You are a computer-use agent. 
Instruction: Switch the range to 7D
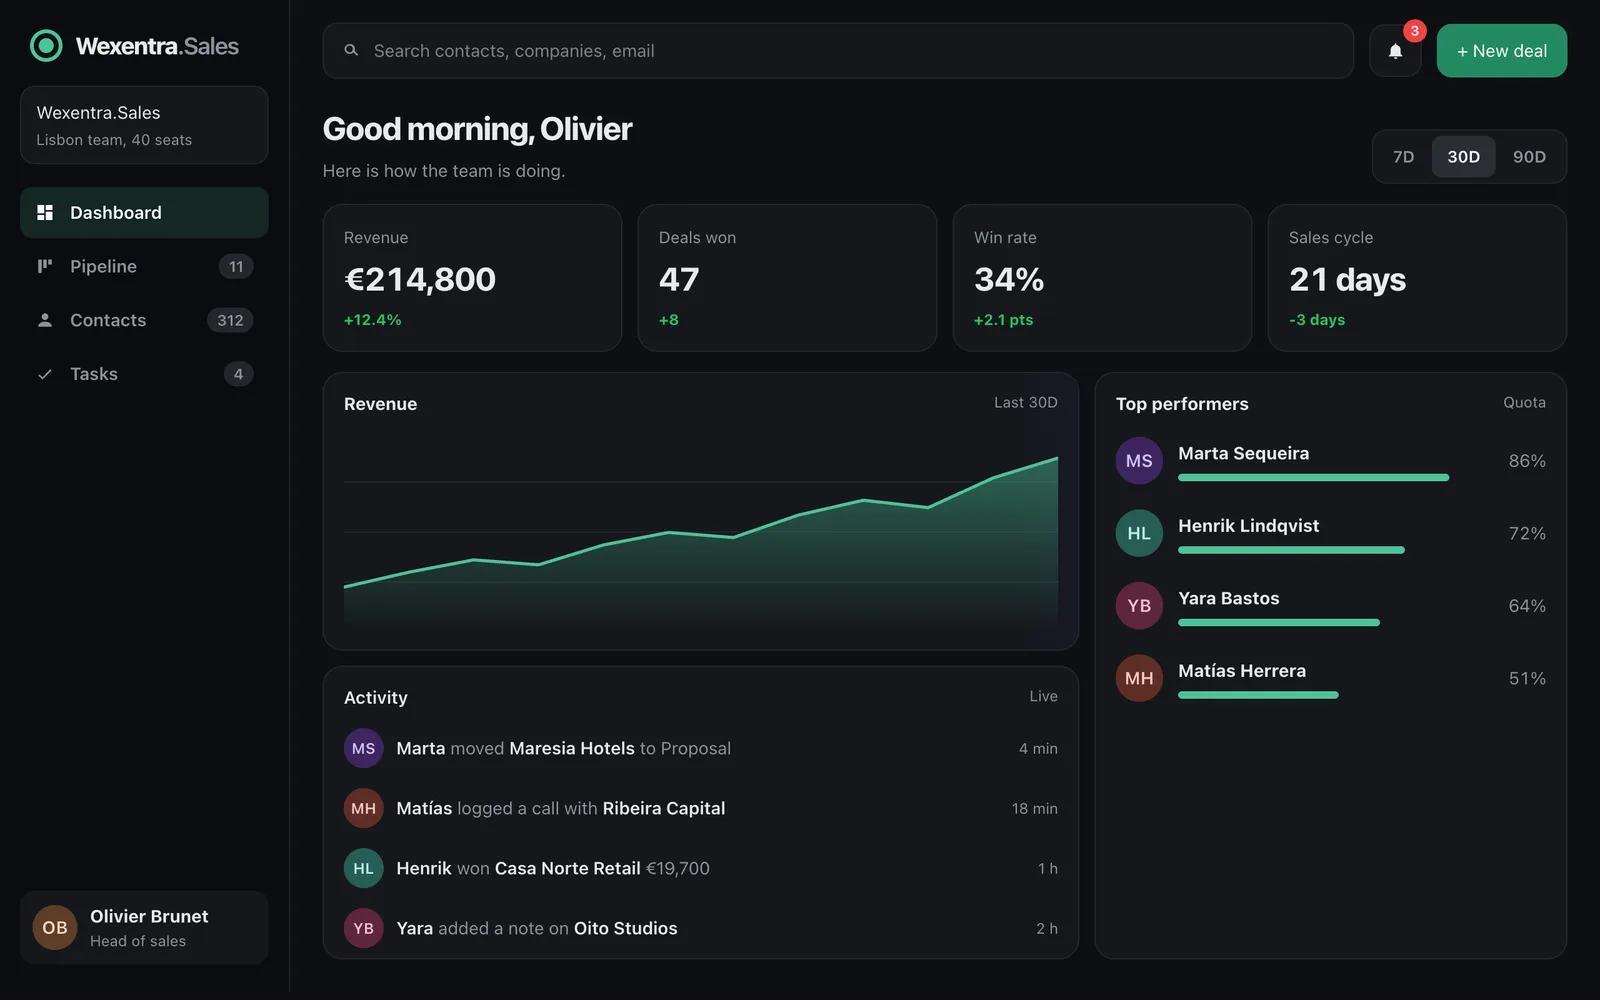point(1404,157)
